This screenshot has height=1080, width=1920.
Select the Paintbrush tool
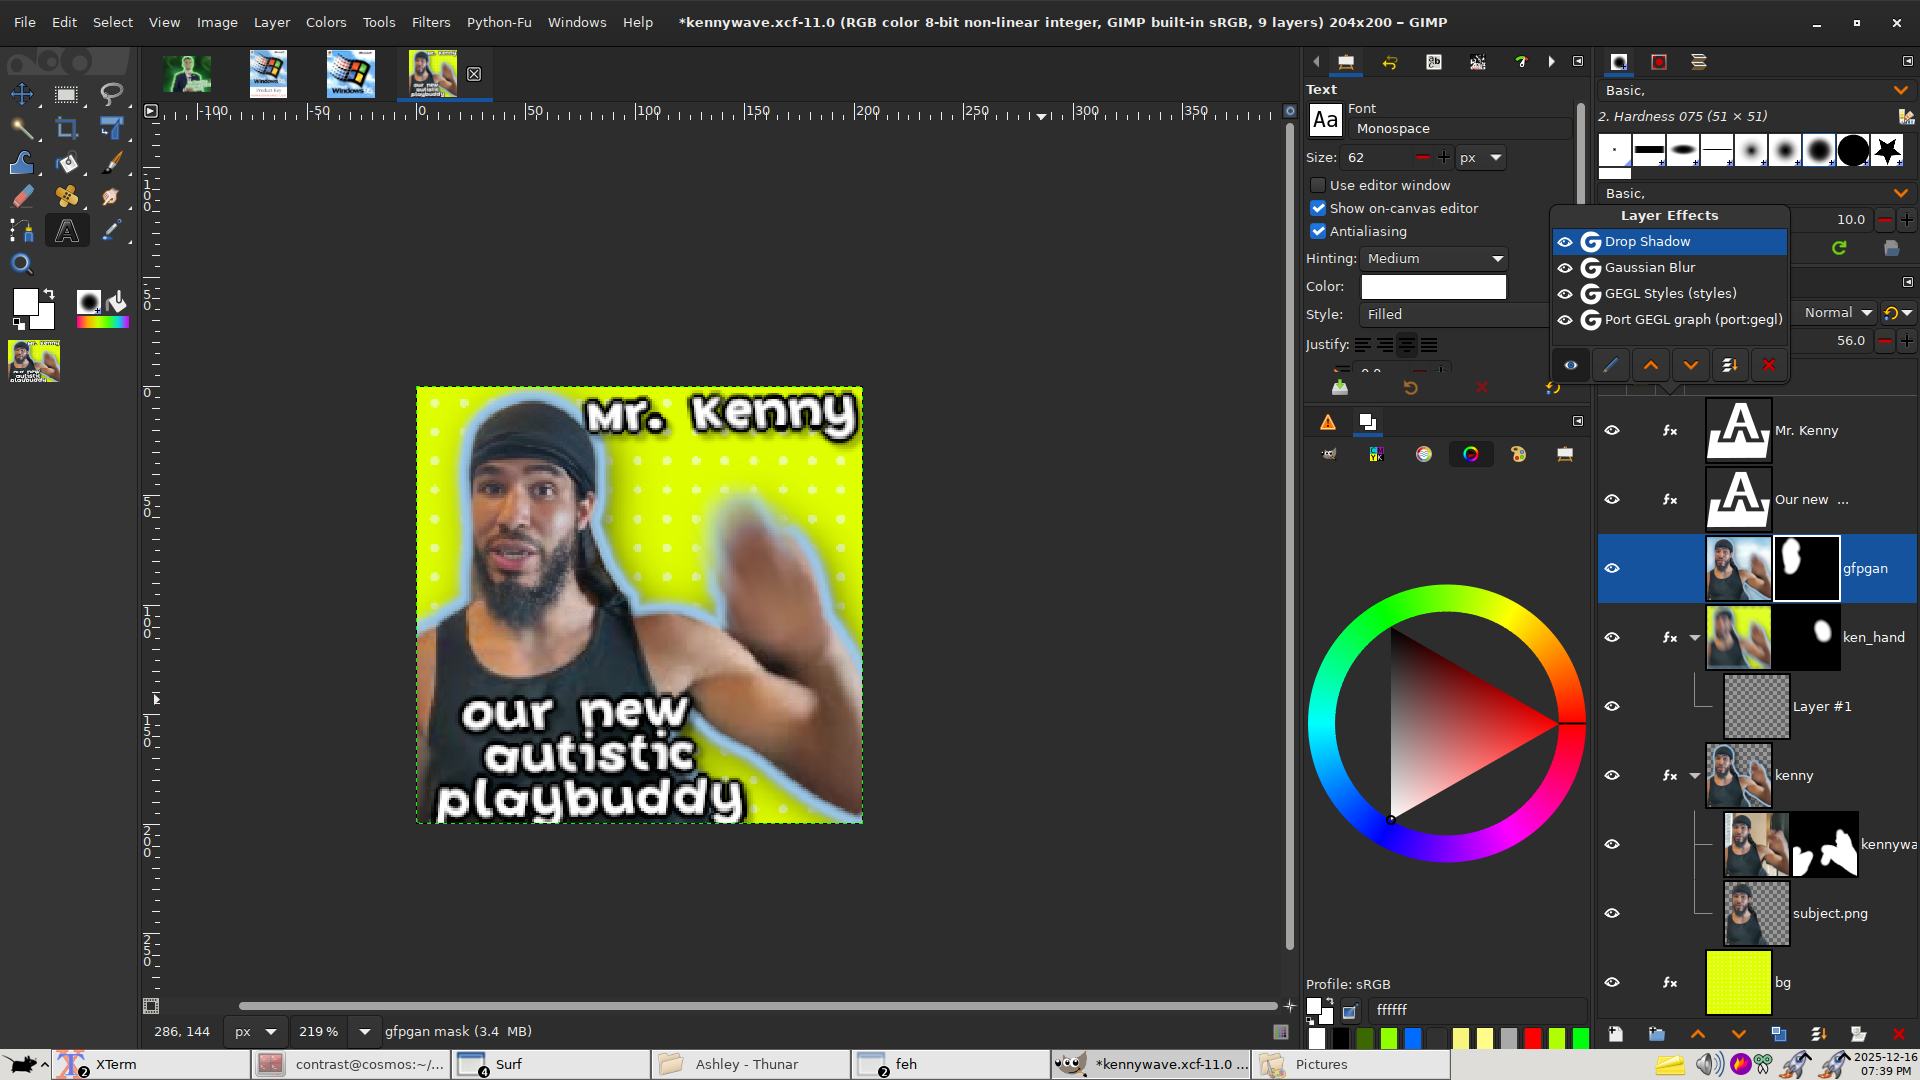click(x=112, y=162)
